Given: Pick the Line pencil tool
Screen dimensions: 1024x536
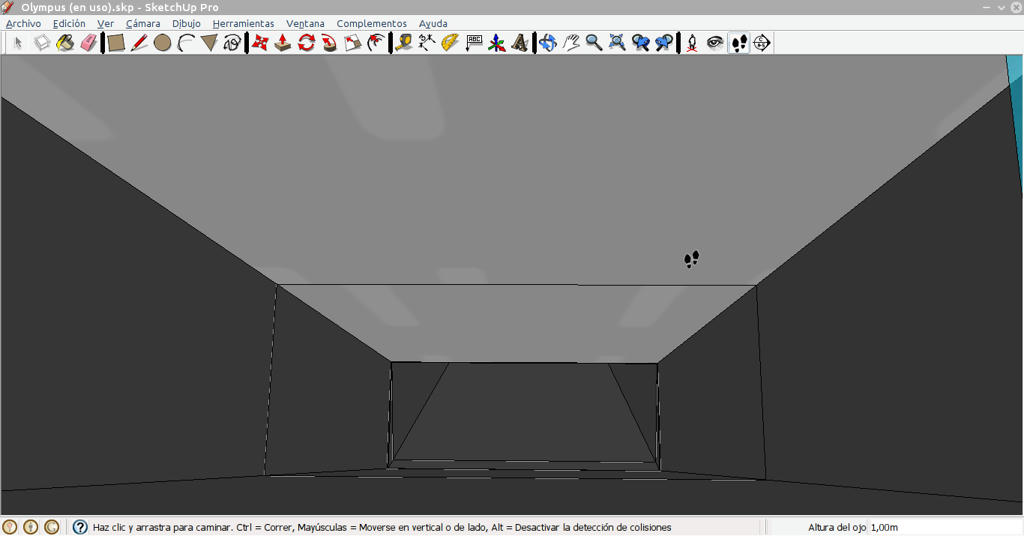Looking at the screenshot, I should (139, 43).
